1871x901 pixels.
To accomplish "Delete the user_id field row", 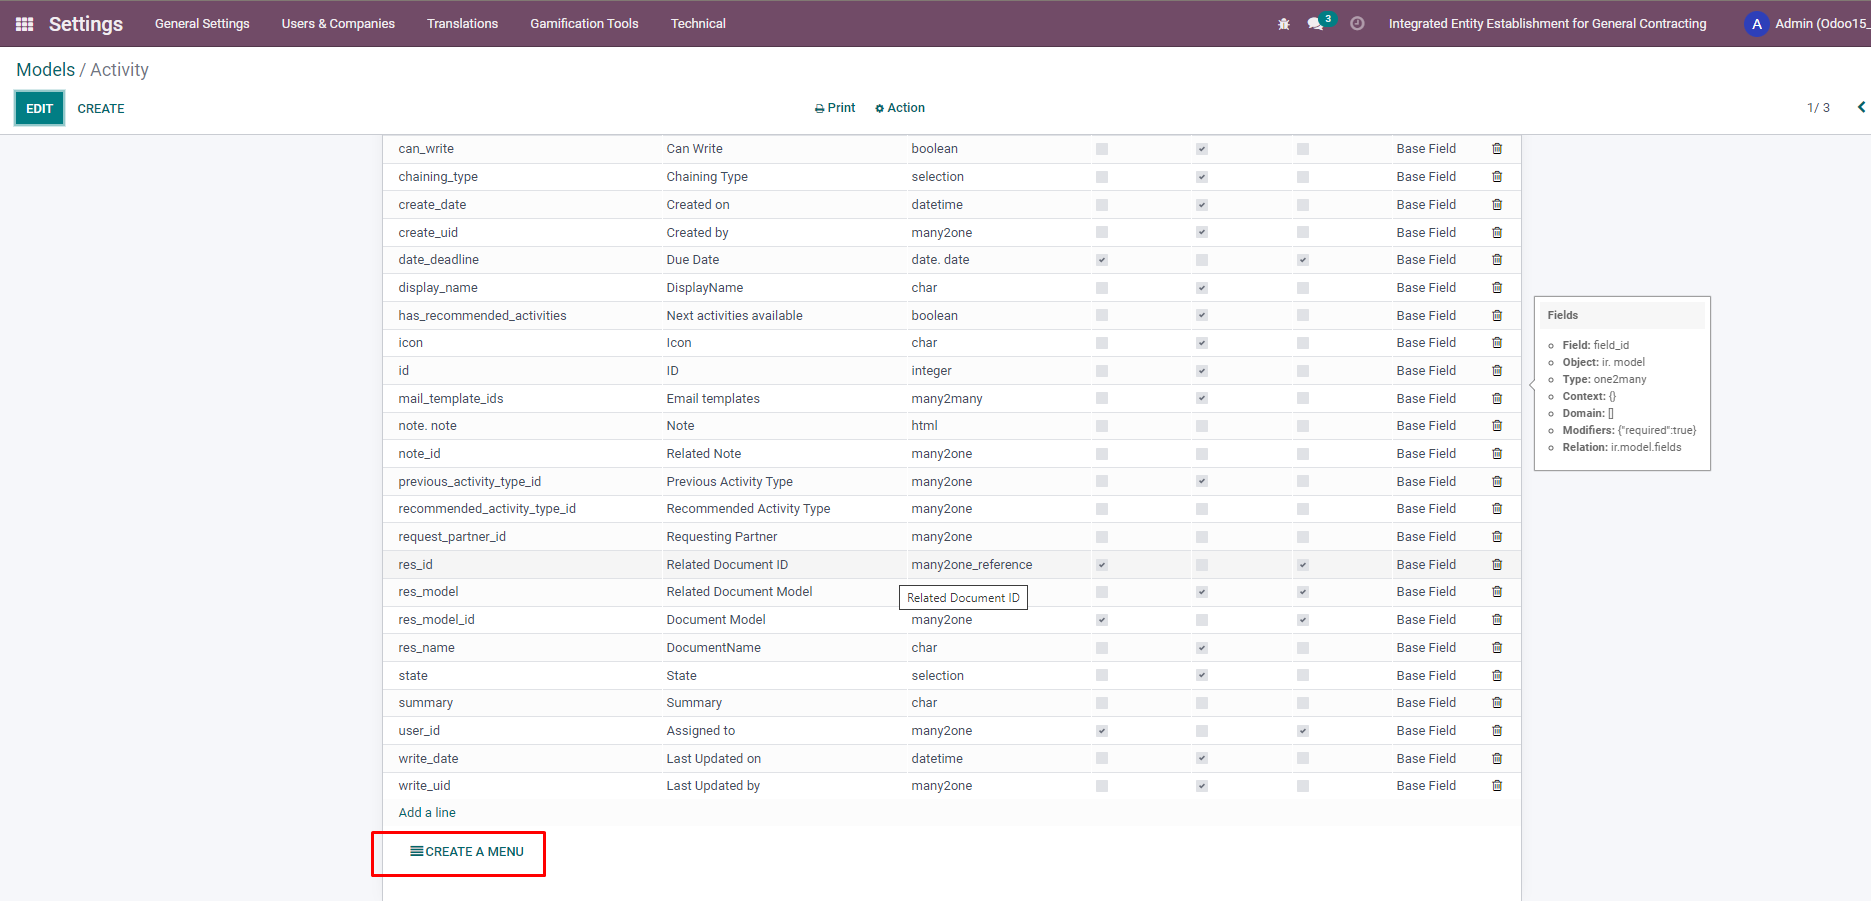I will (1497, 731).
